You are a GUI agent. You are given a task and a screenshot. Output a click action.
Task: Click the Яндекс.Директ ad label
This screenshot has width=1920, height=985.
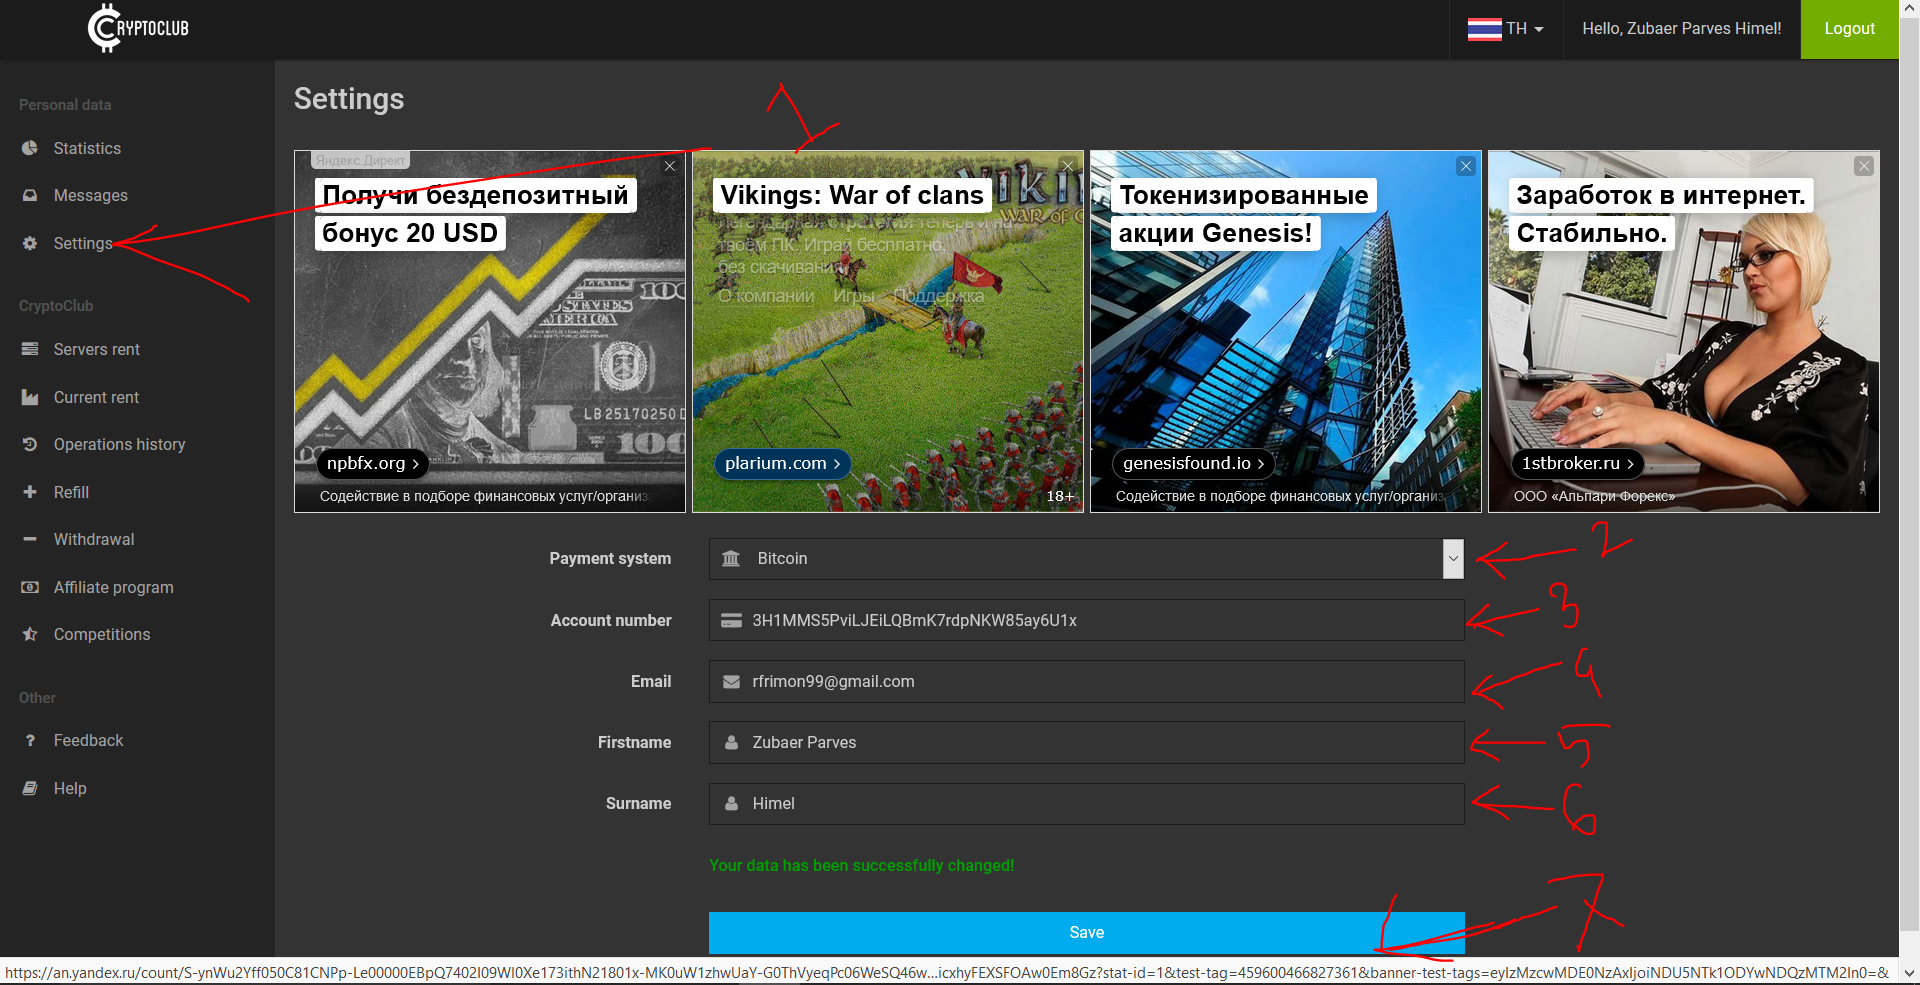pos(360,160)
